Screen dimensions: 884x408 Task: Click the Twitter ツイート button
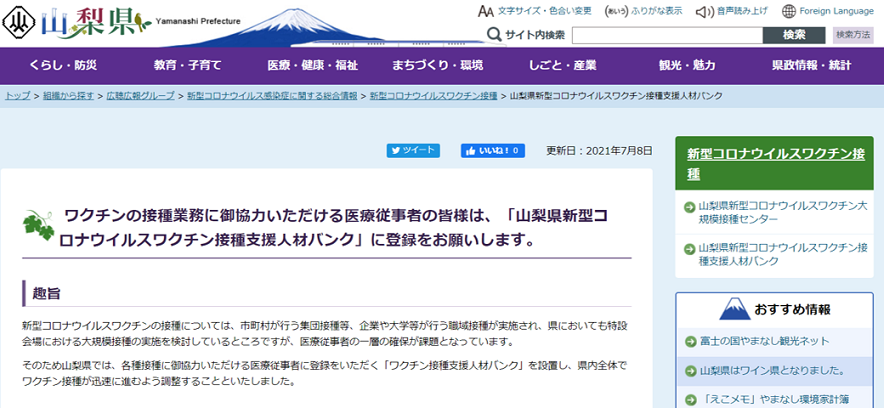click(x=413, y=150)
